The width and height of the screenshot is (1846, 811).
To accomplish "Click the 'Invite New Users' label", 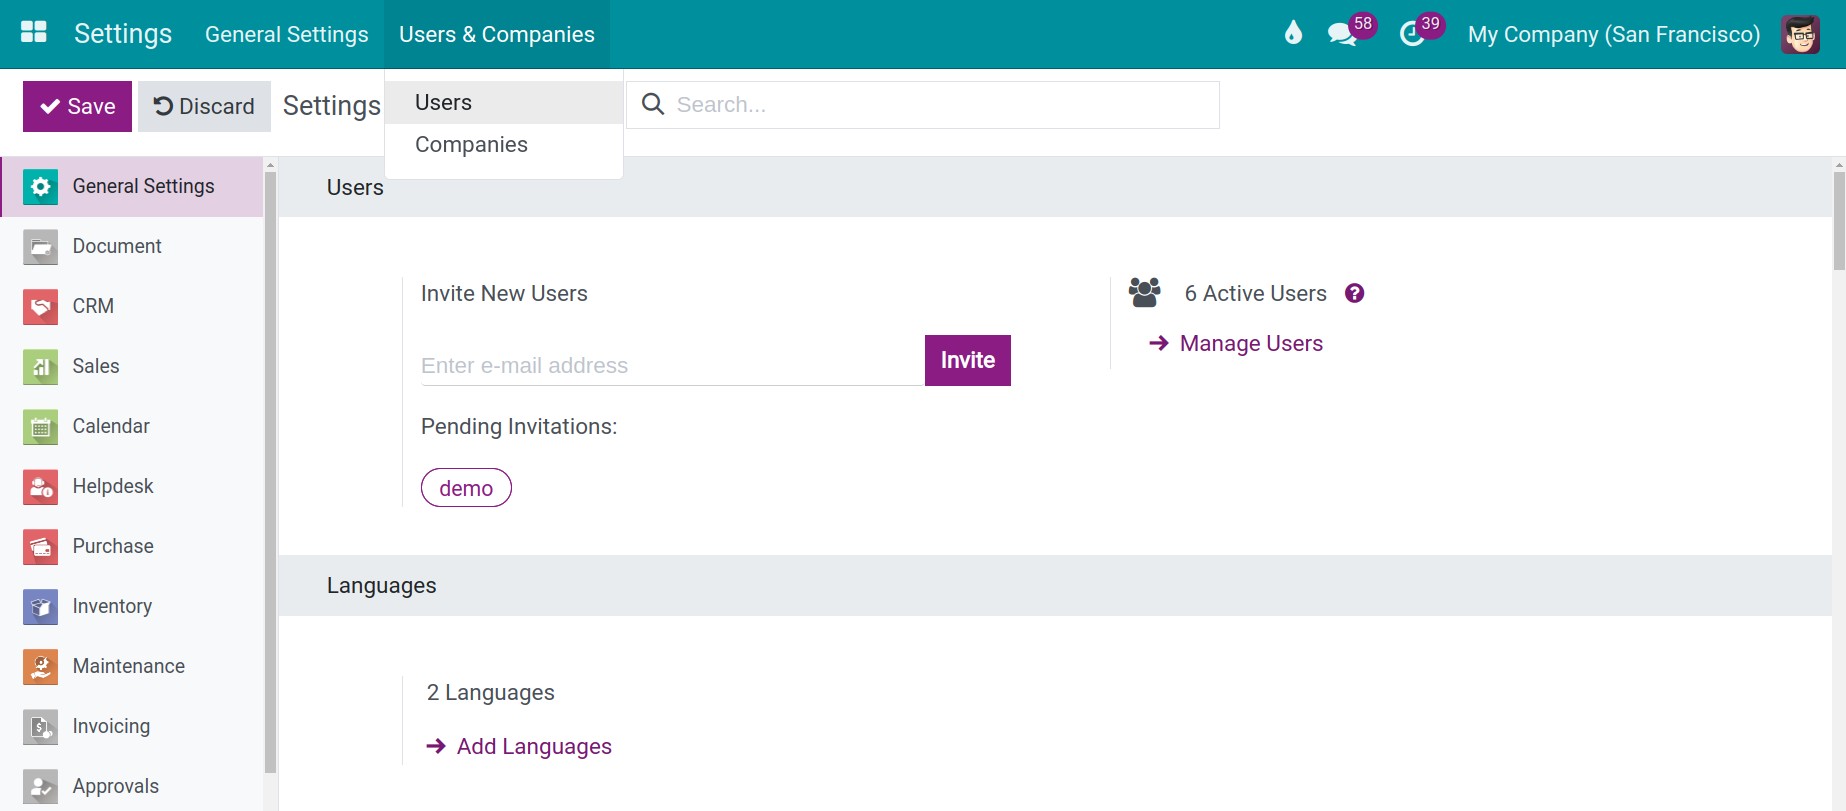I will tap(504, 294).
